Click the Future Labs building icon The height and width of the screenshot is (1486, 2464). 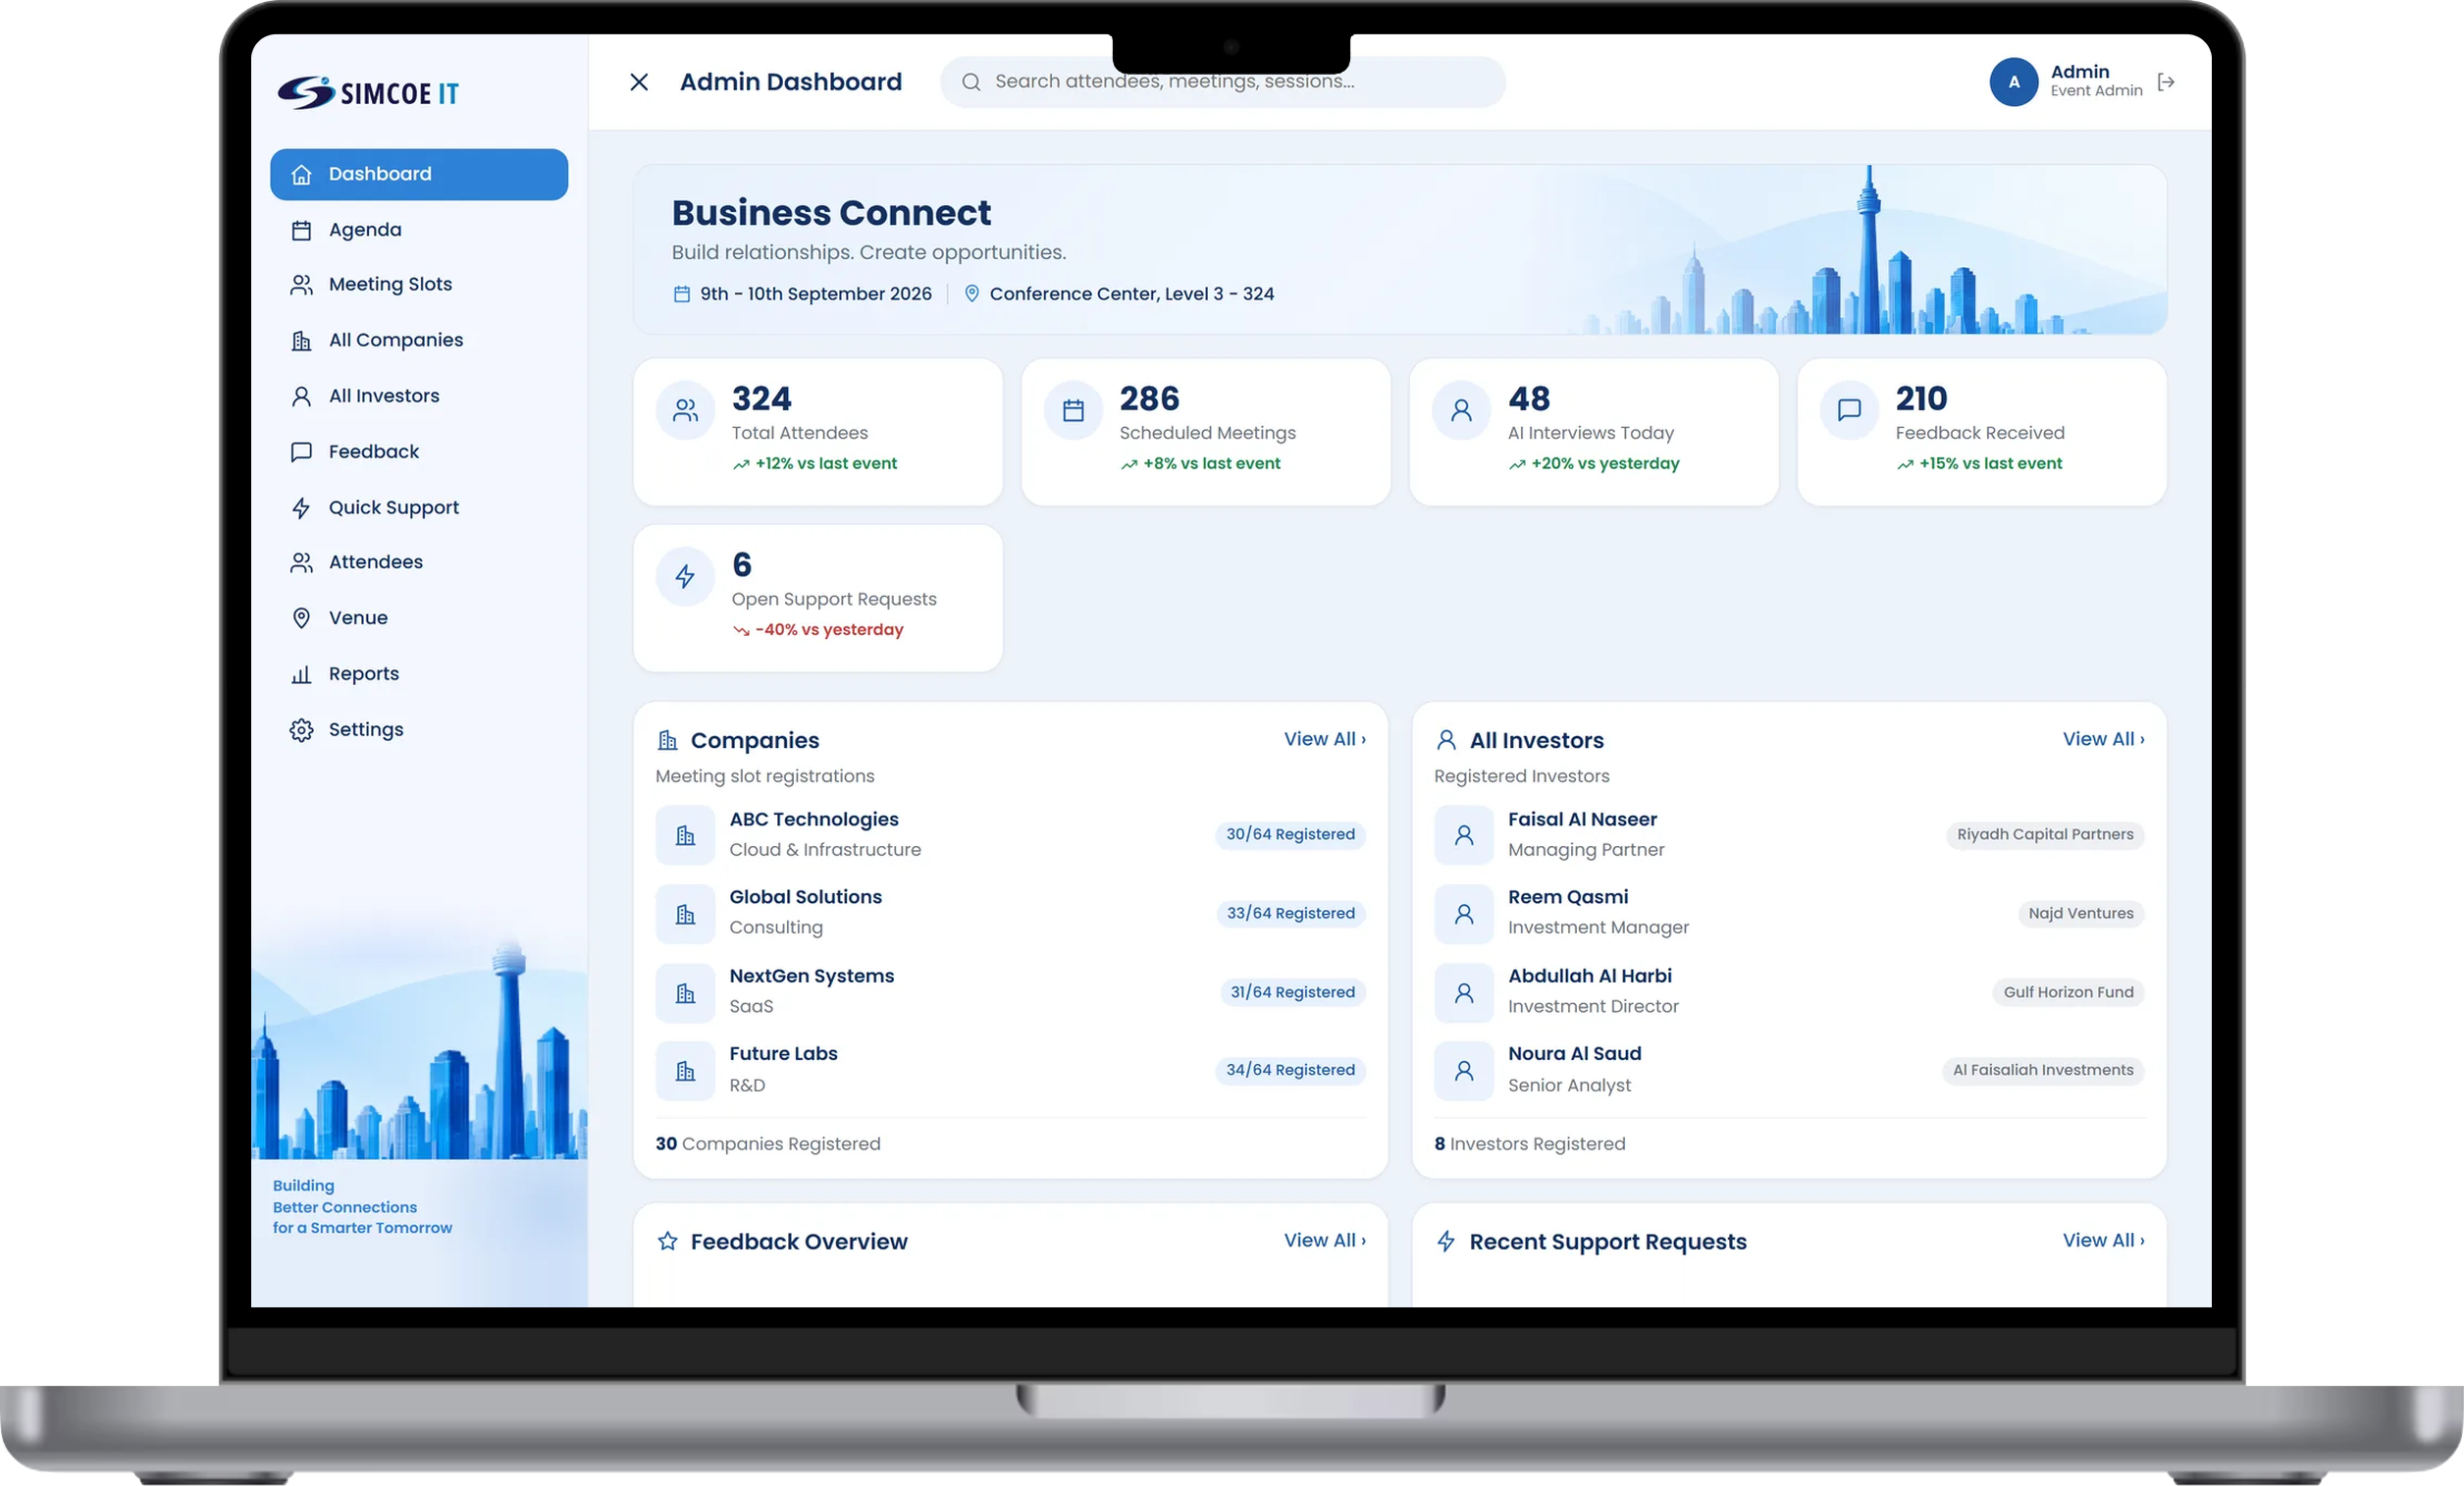[x=685, y=1070]
